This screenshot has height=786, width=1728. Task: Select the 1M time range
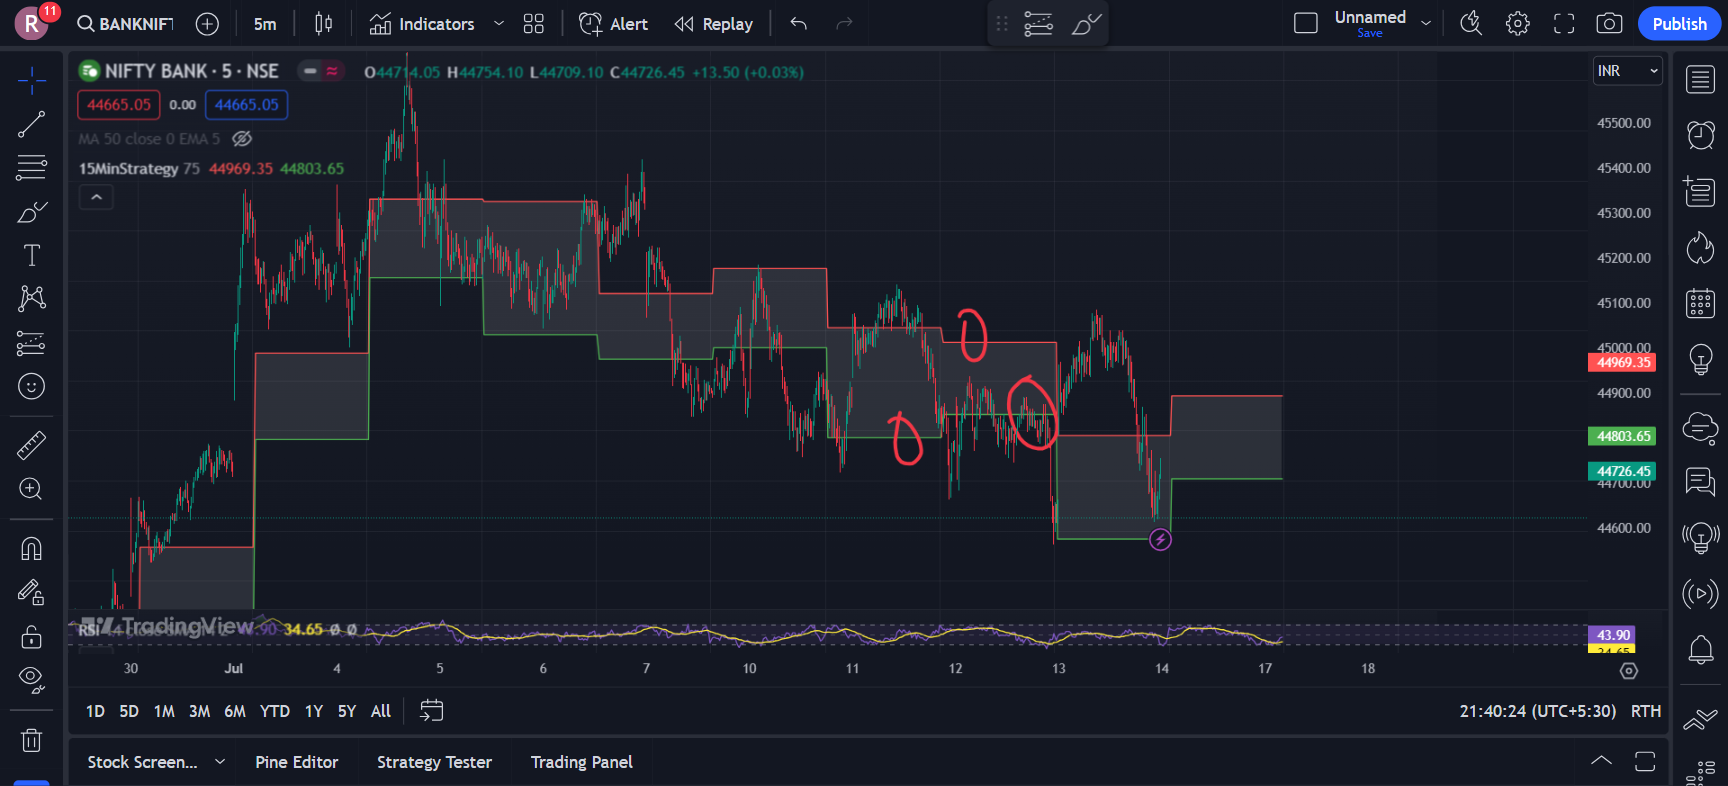coord(164,711)
